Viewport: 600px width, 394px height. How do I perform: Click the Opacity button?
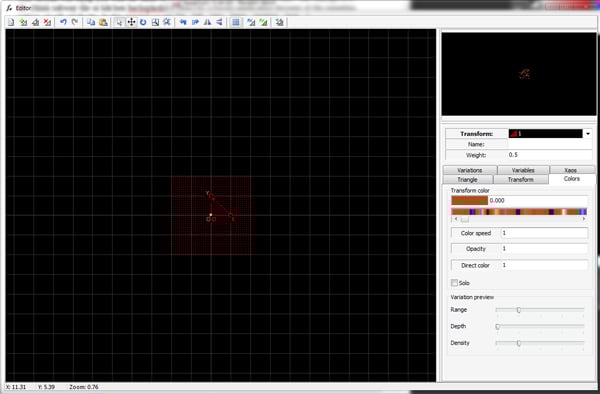coord(476,249)
